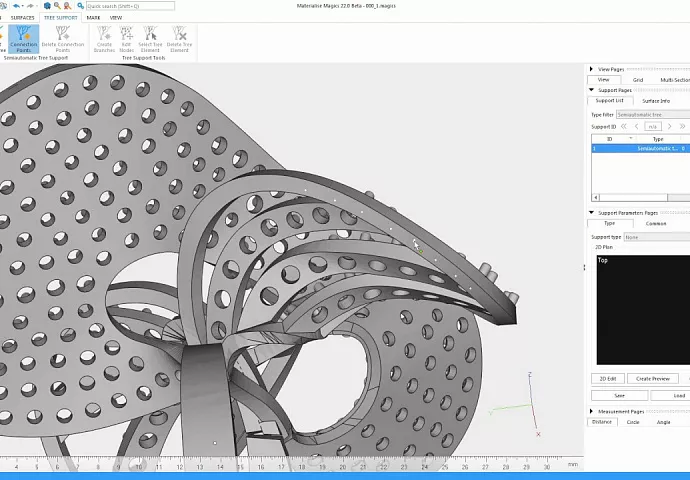690x480 pixels.
Task: Choose the Edit Nodes tool
Action: click(126, 39)
